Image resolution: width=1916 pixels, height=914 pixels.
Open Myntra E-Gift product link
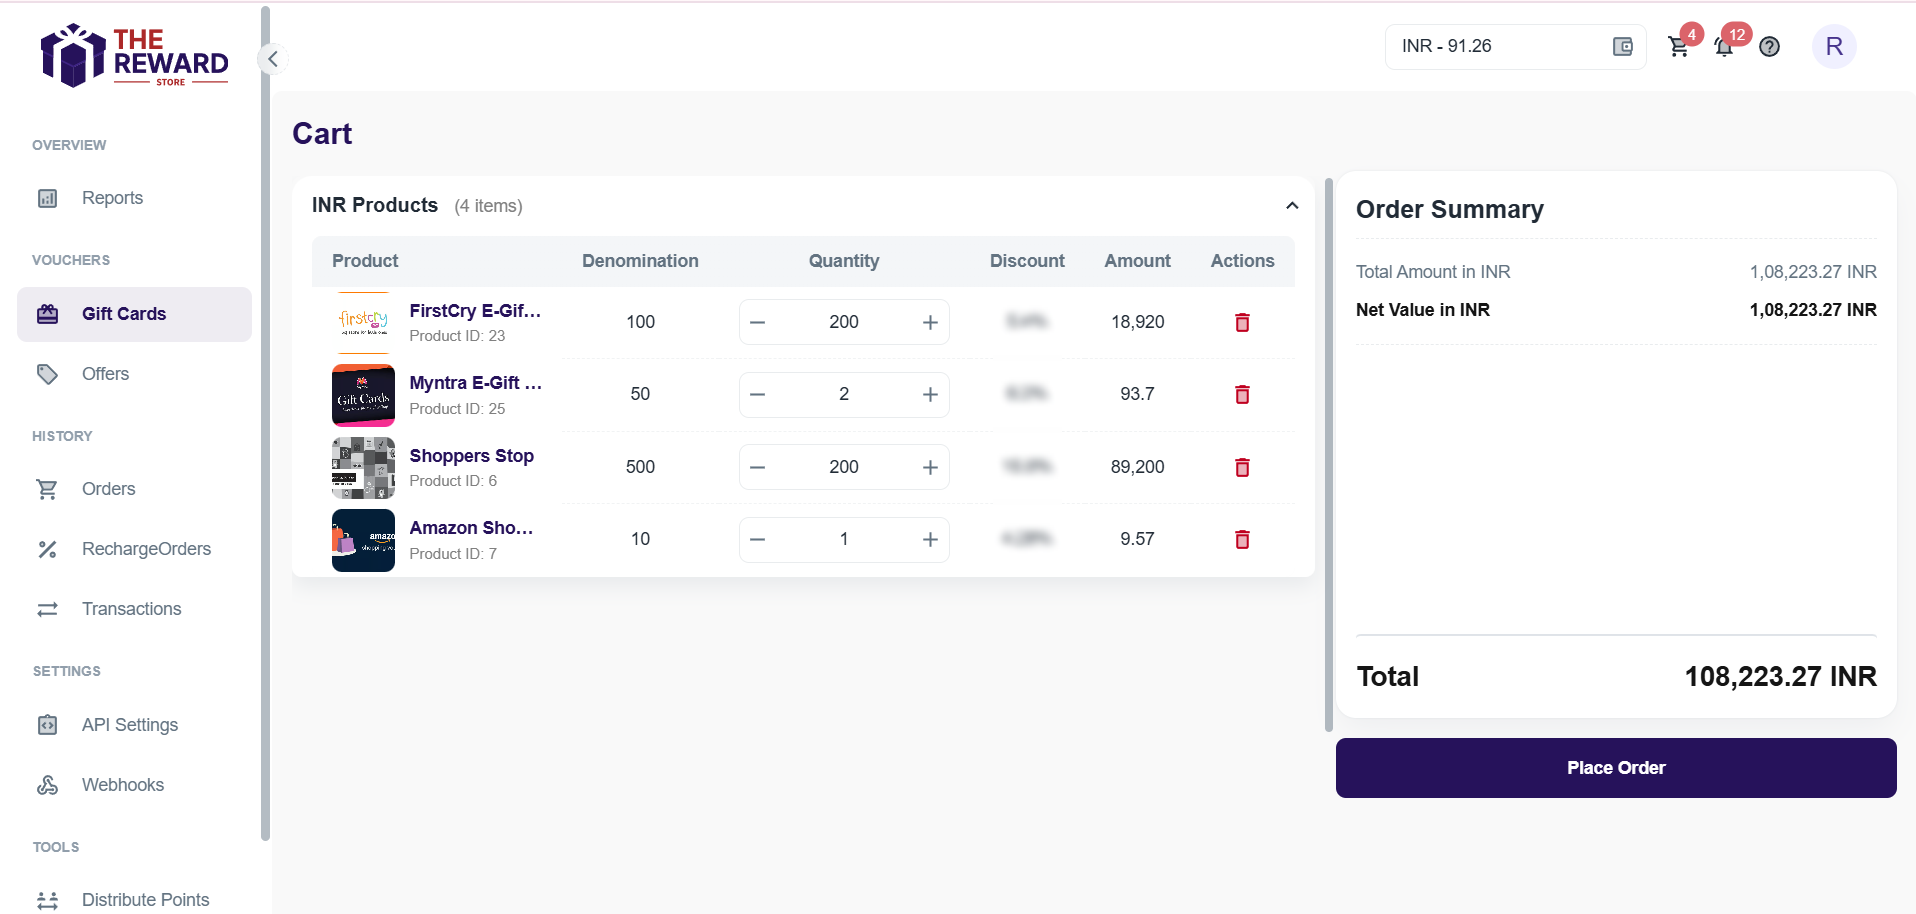click(475, 383)
